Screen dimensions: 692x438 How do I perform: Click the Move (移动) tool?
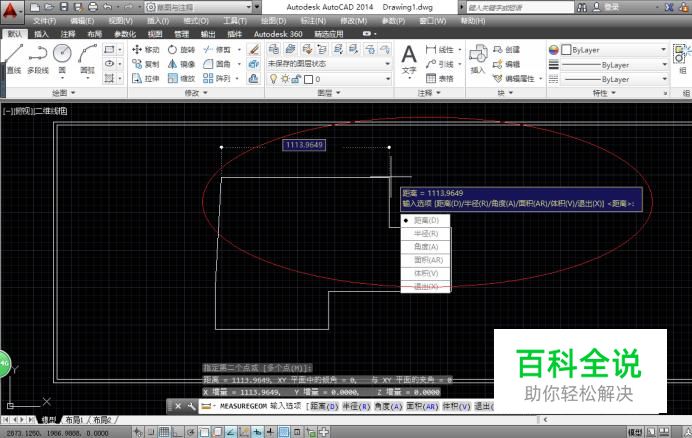[x=146, y=49]
